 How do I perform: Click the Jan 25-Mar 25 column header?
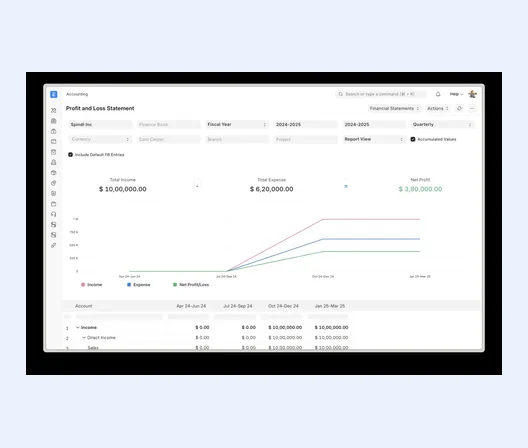[330, 306]
